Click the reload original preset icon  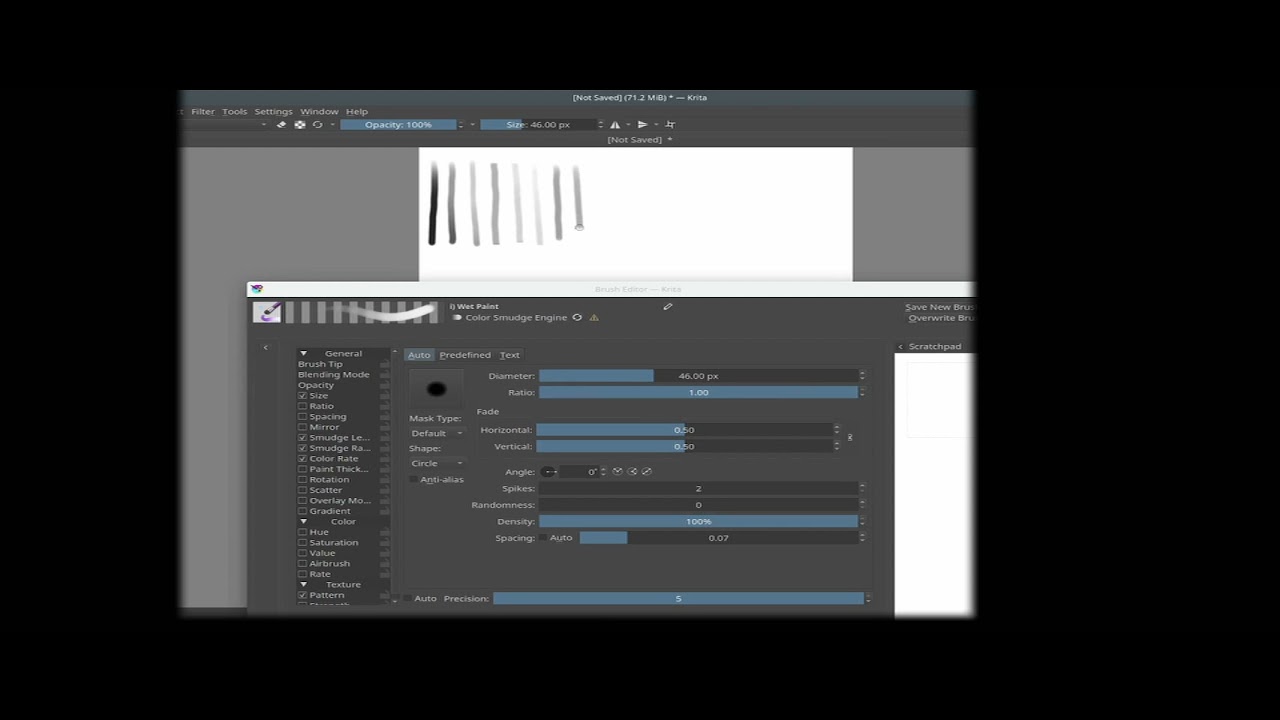coord(318,125)
